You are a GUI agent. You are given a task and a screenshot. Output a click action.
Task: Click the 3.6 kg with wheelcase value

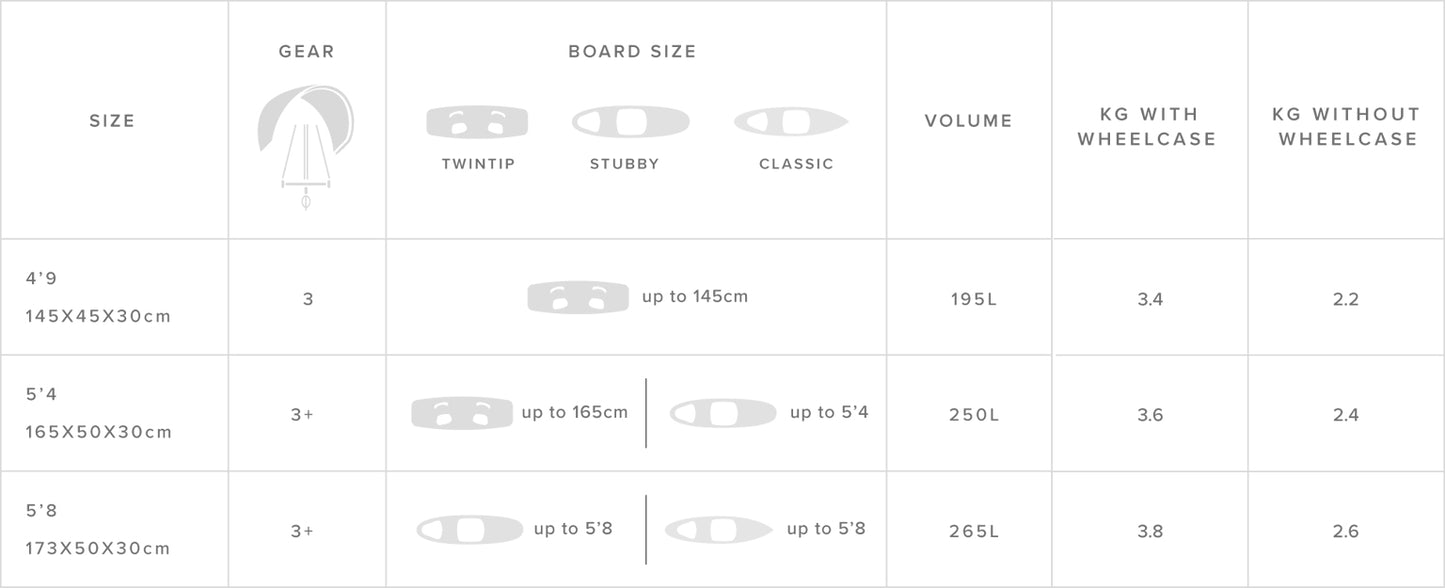[1150, 415]
